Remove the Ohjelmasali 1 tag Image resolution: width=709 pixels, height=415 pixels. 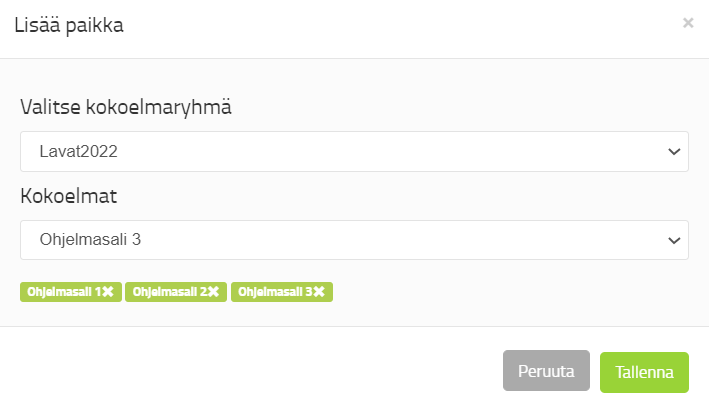108,292
